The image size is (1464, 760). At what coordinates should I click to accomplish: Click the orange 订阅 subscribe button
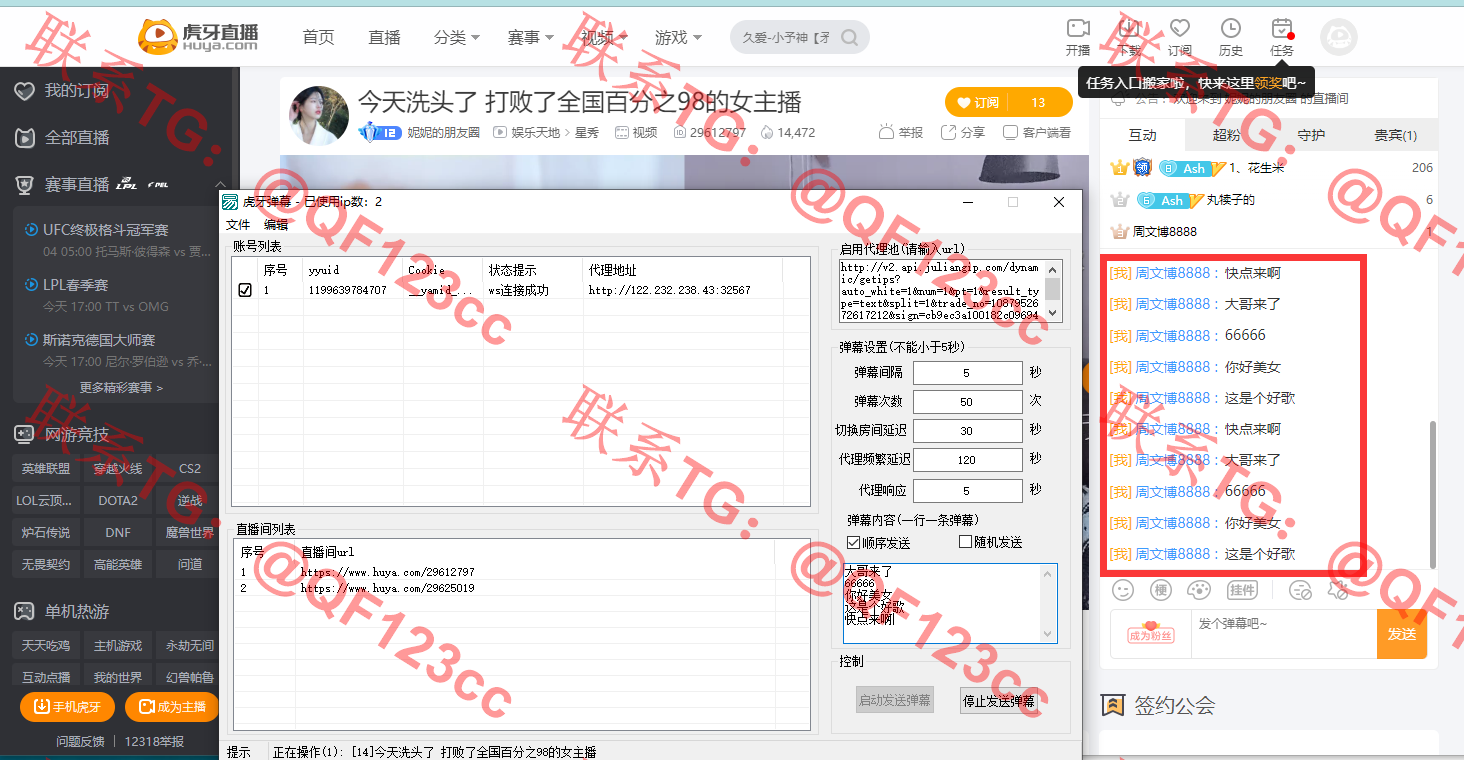pyautogui.click(x=977, y=102)
